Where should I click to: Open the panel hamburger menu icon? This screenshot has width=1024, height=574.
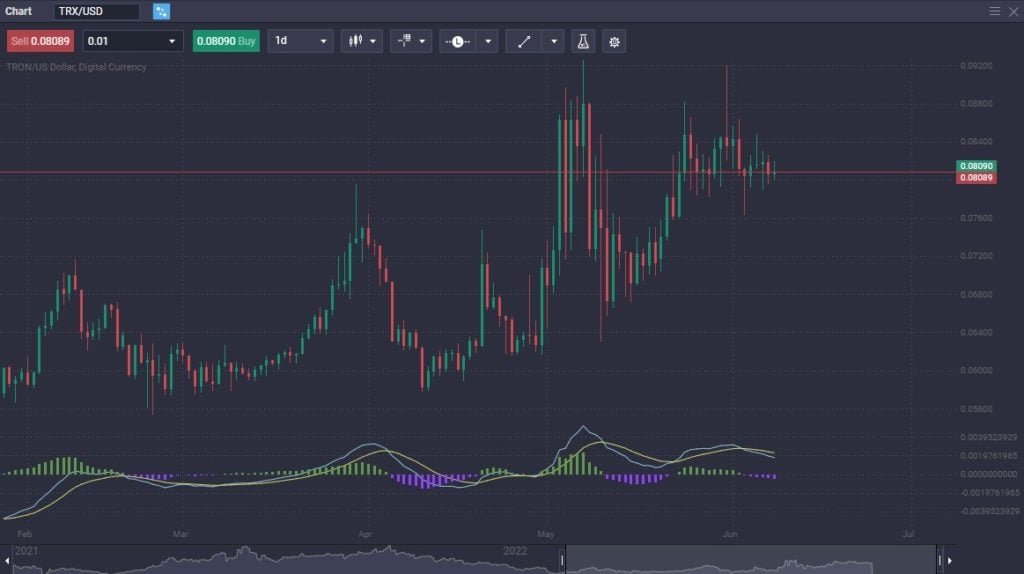[x=994, y=11]
